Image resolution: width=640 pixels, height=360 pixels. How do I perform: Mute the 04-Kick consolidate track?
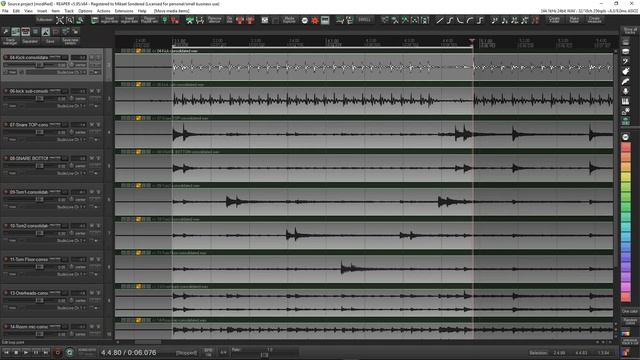point(92,58)
